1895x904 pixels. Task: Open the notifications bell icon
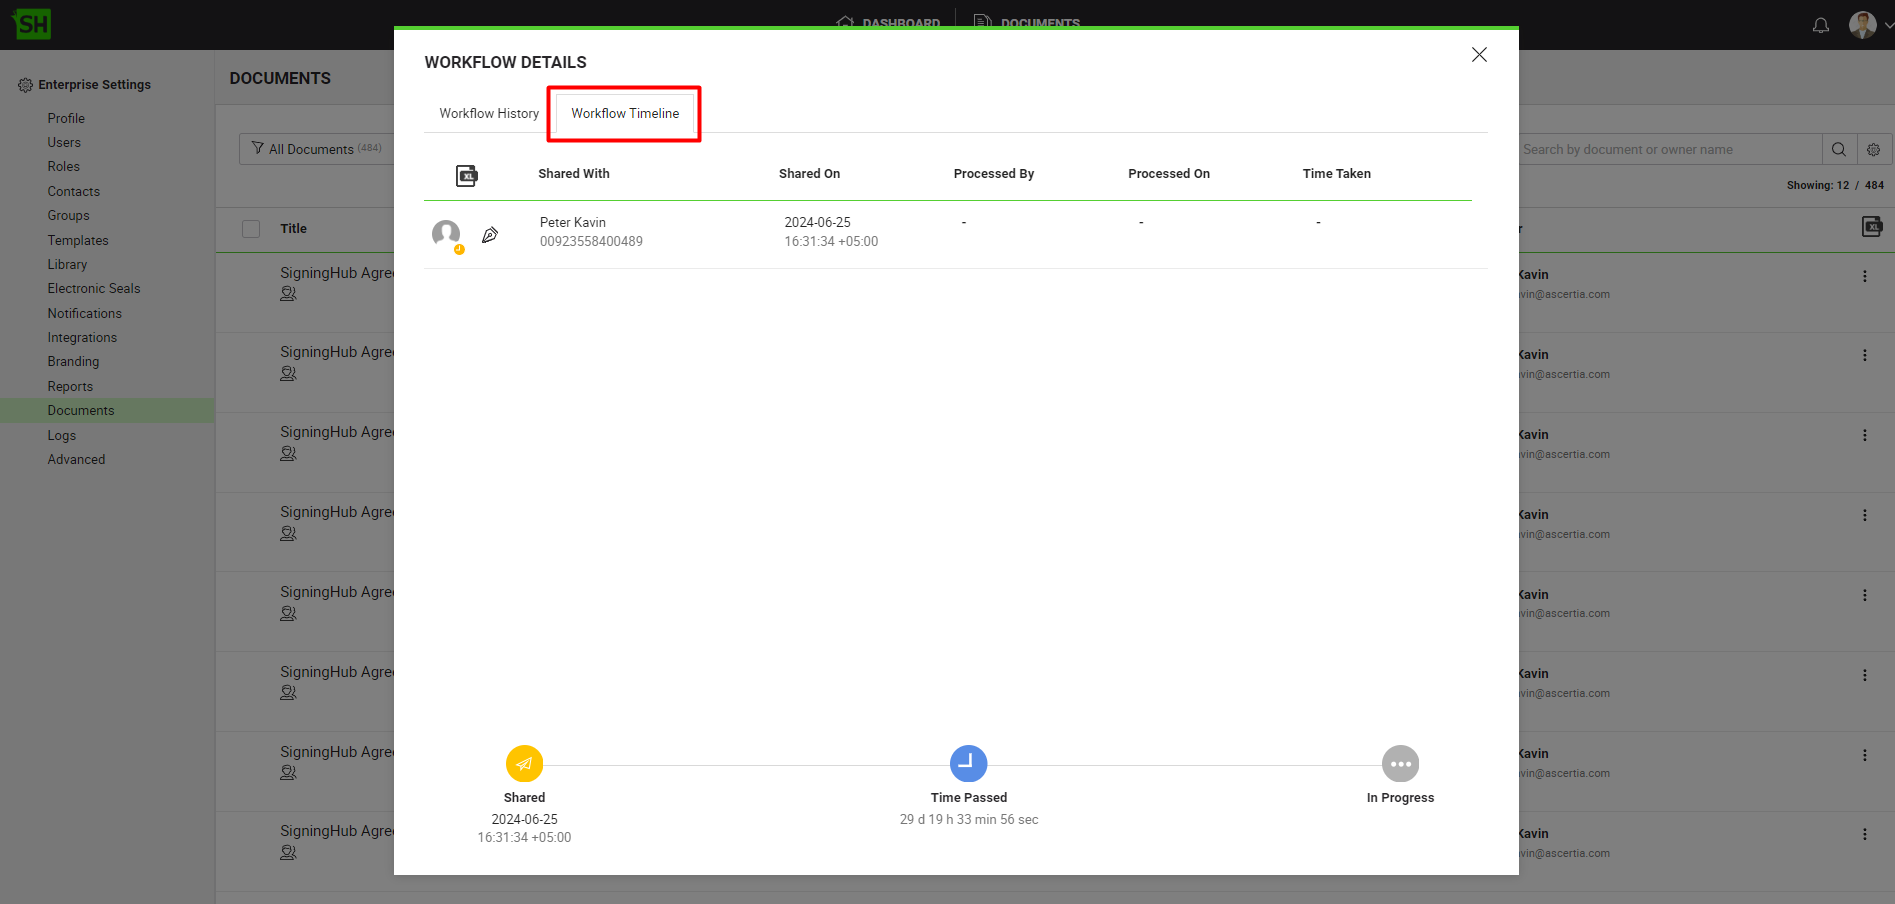point(1821,25)
